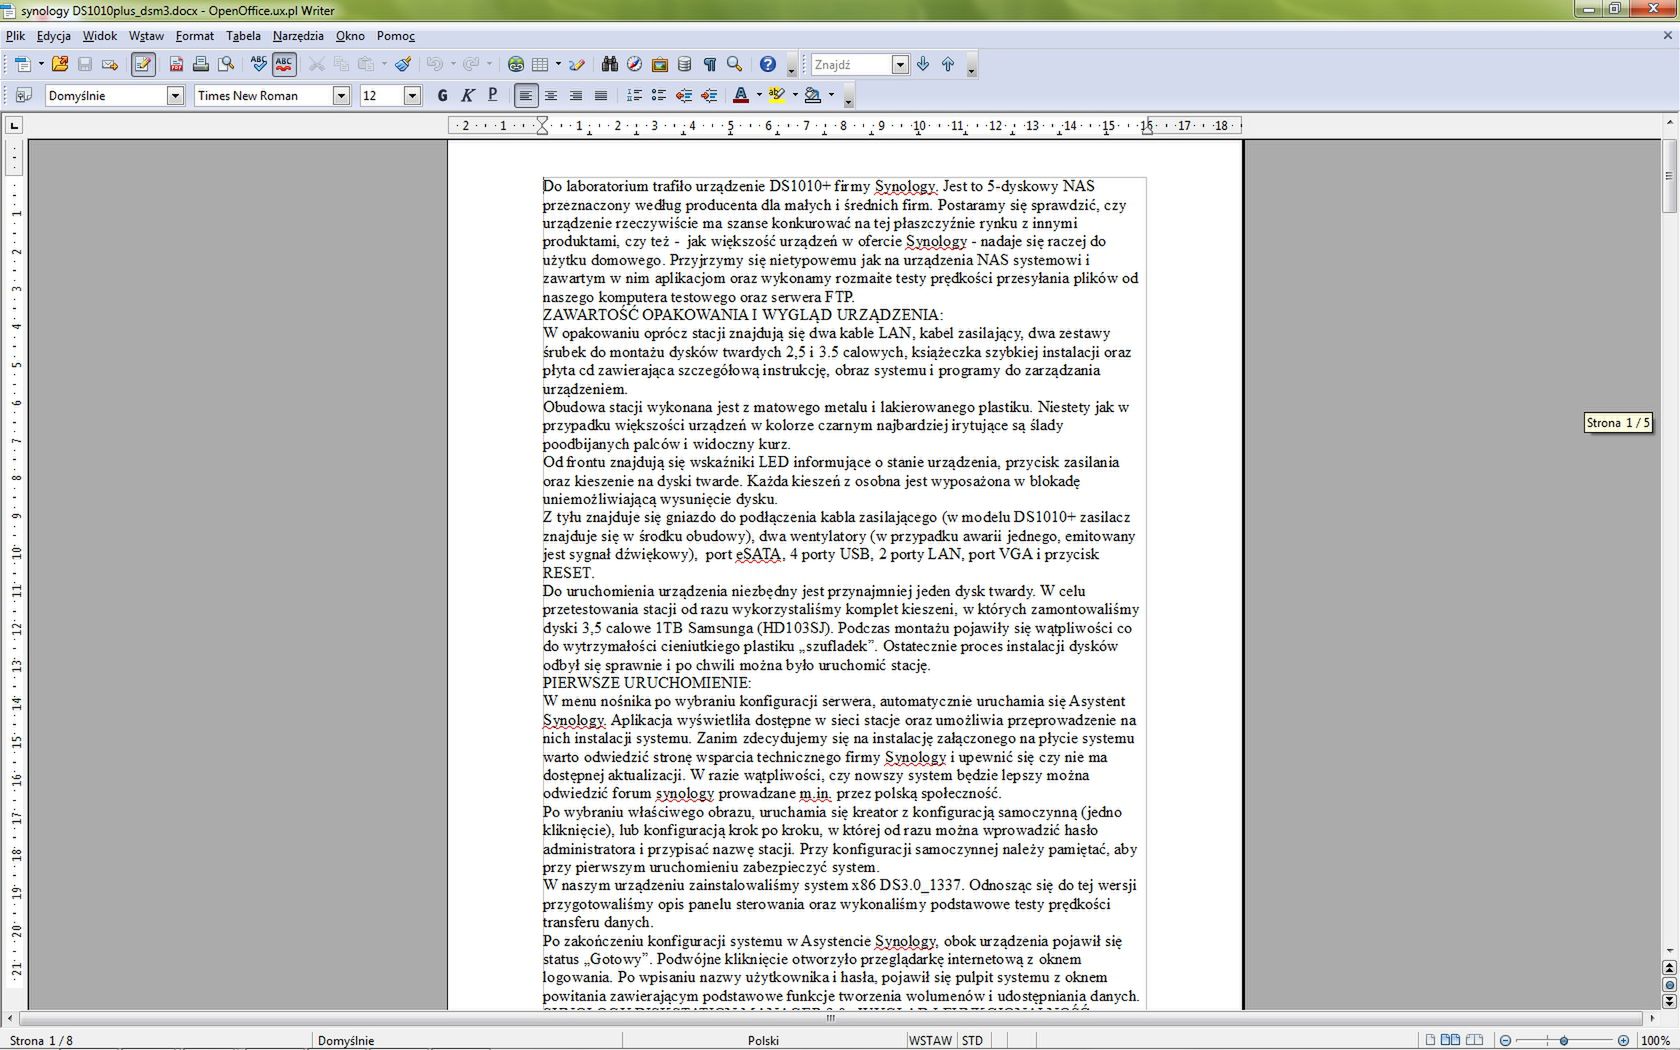The height and width of the screenshot is (1050, 1680).
Task: Open the Wstaw menu
Action: (146, 35)
